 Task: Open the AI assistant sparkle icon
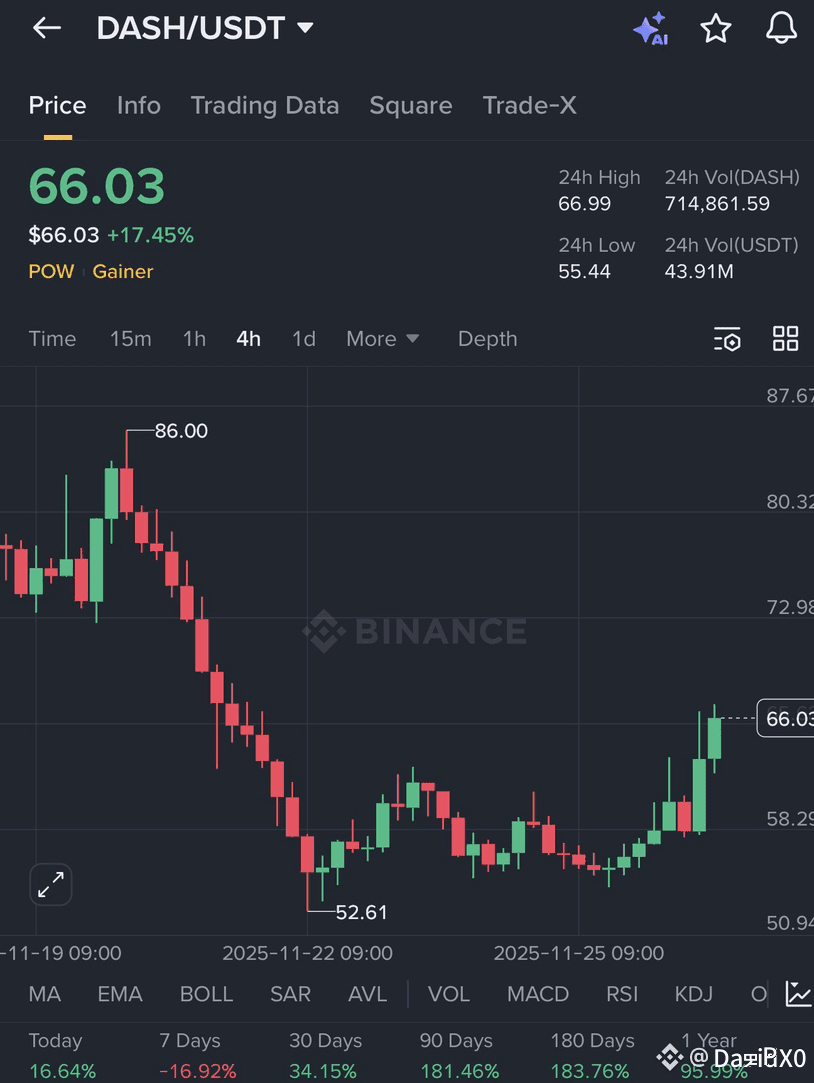[650, 29]
